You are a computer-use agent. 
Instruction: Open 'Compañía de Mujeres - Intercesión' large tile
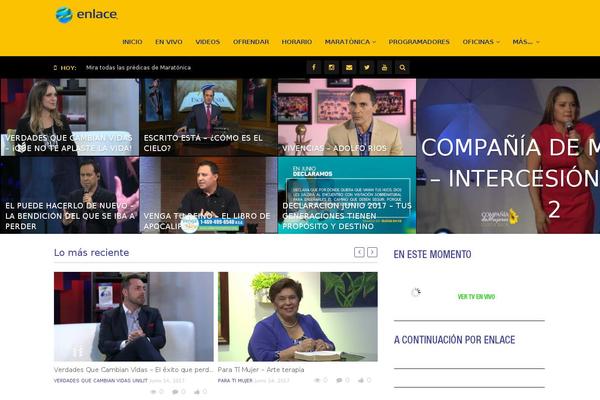[x=508, y=156]
